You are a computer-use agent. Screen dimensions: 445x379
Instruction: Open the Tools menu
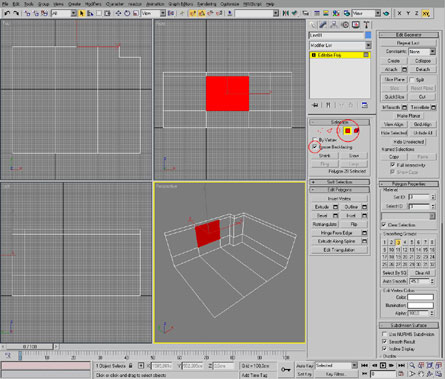click(x=29, y=4)
